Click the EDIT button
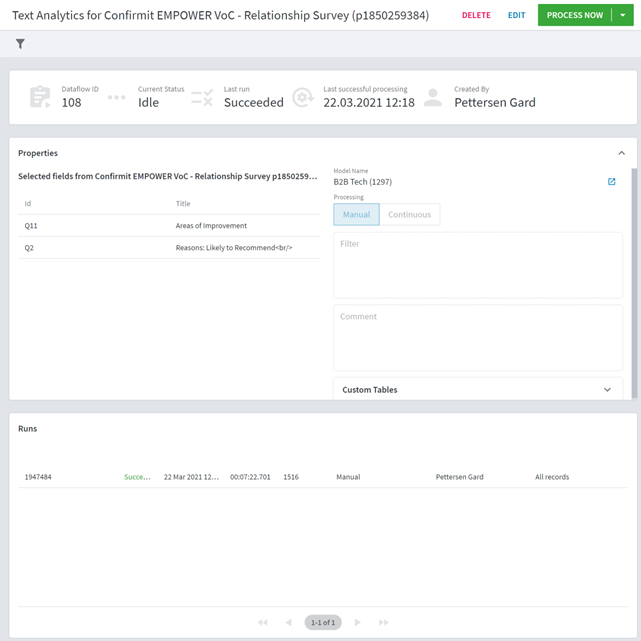The height and width of the screenshot is (641, 641). click(x=516, y=15)
